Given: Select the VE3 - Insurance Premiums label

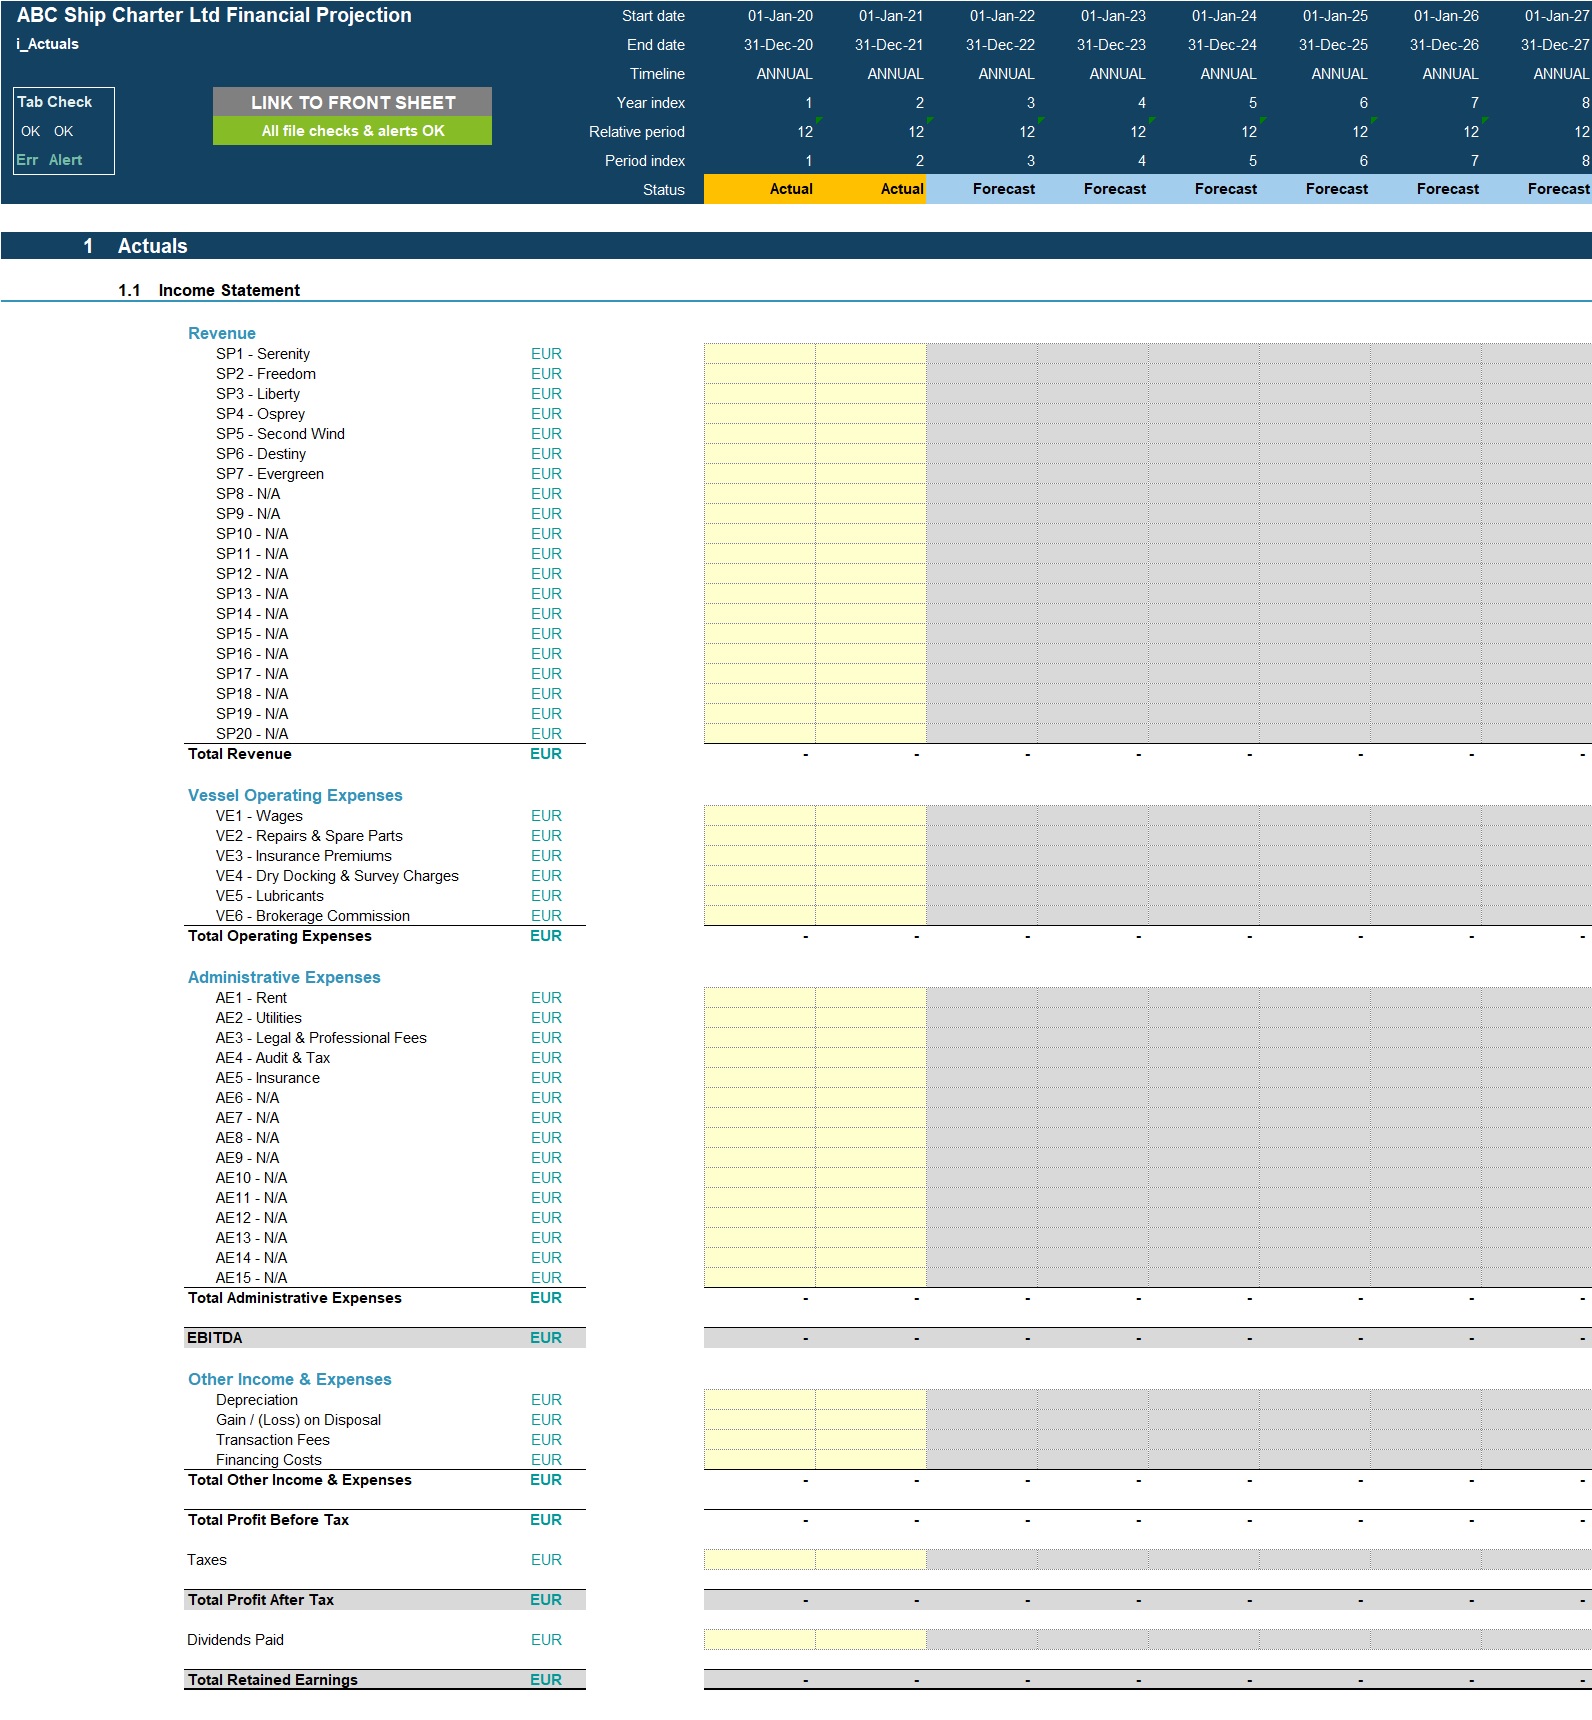Looking at the screenshot, I should pyautogui.click(x=304, y=856).
